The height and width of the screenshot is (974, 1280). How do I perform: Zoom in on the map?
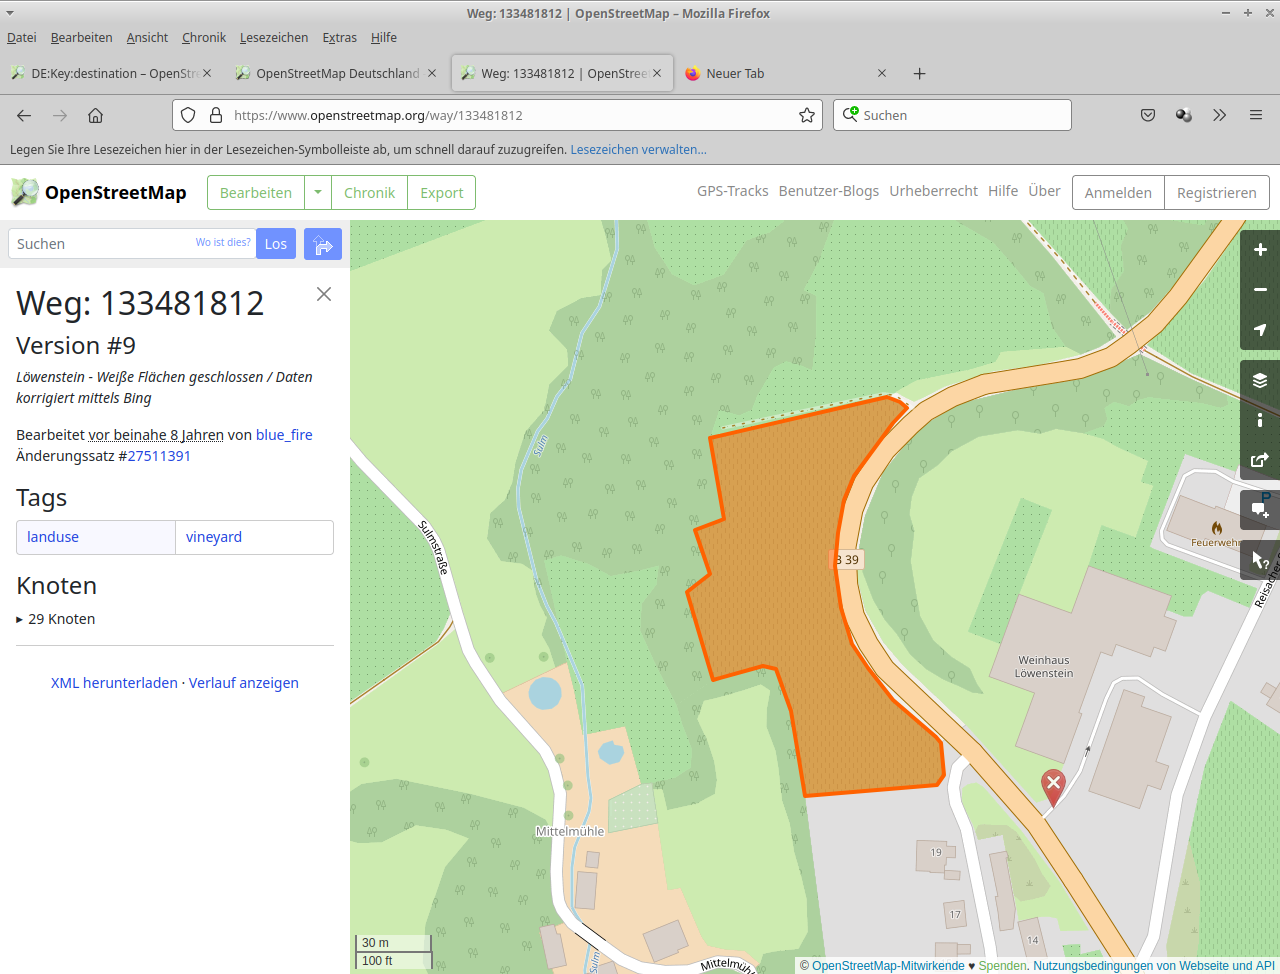(1260, 250)
